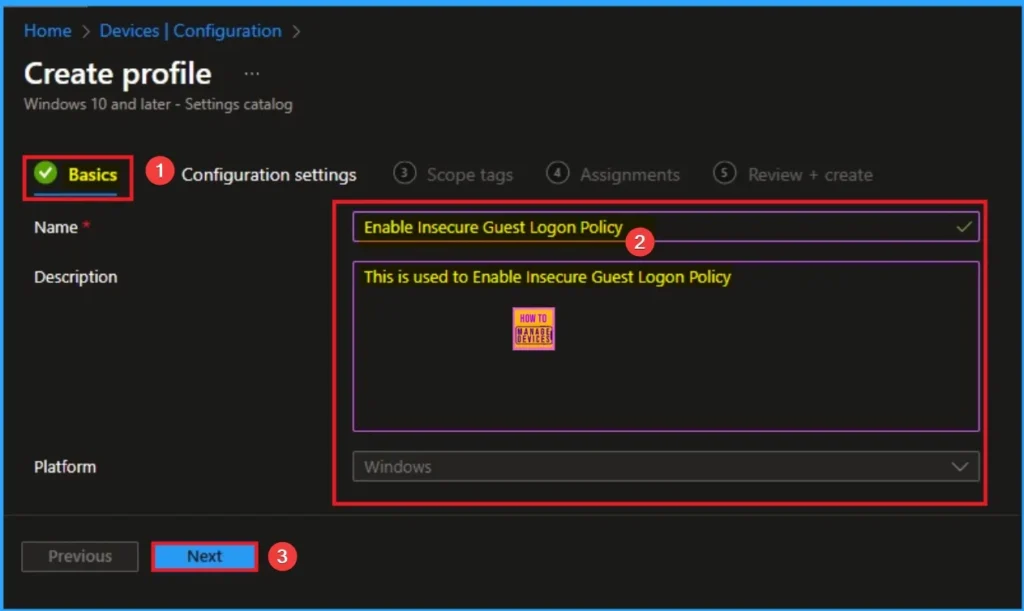Click the step 5 circle for Review + create

tap(724, 173)
